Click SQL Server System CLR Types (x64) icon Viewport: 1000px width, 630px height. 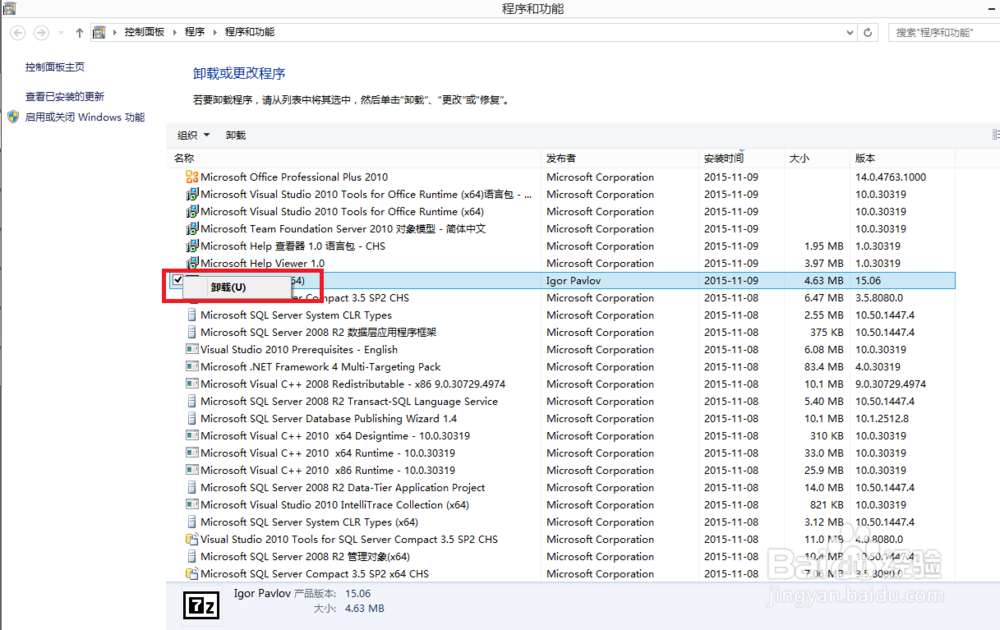coord(191,521)
